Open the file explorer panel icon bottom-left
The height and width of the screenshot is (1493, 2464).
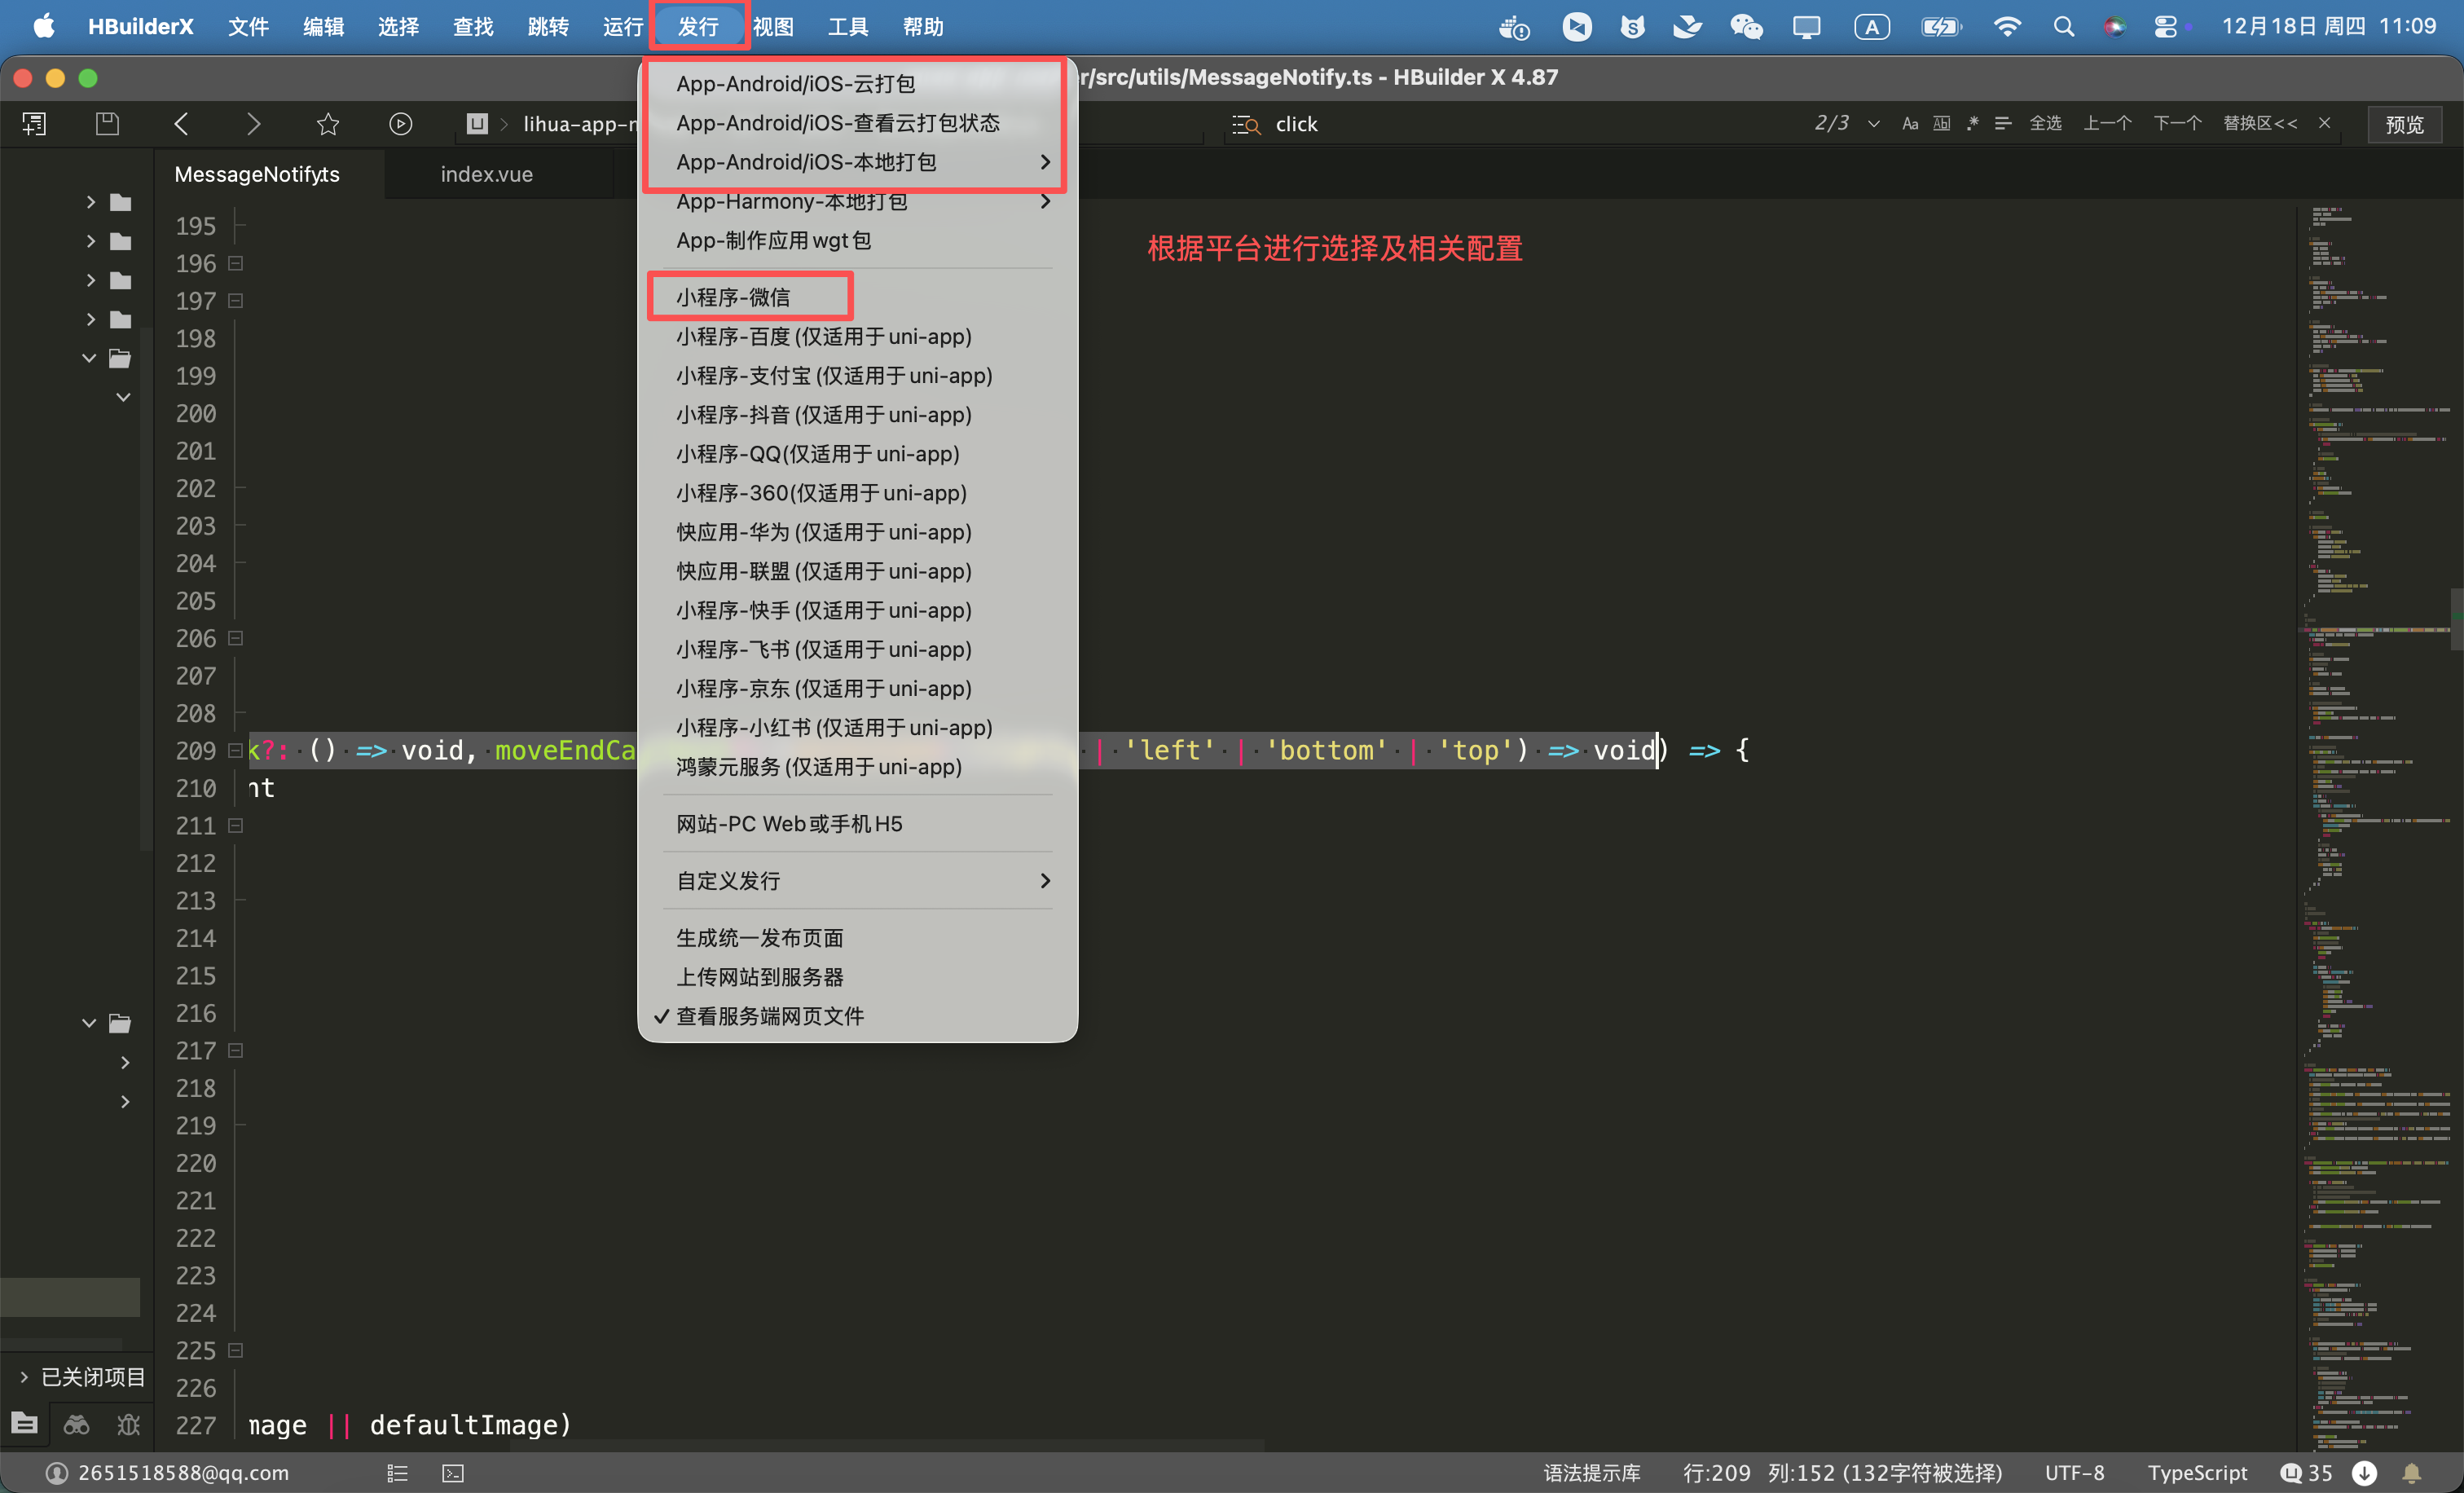(x=24, y=1424)
